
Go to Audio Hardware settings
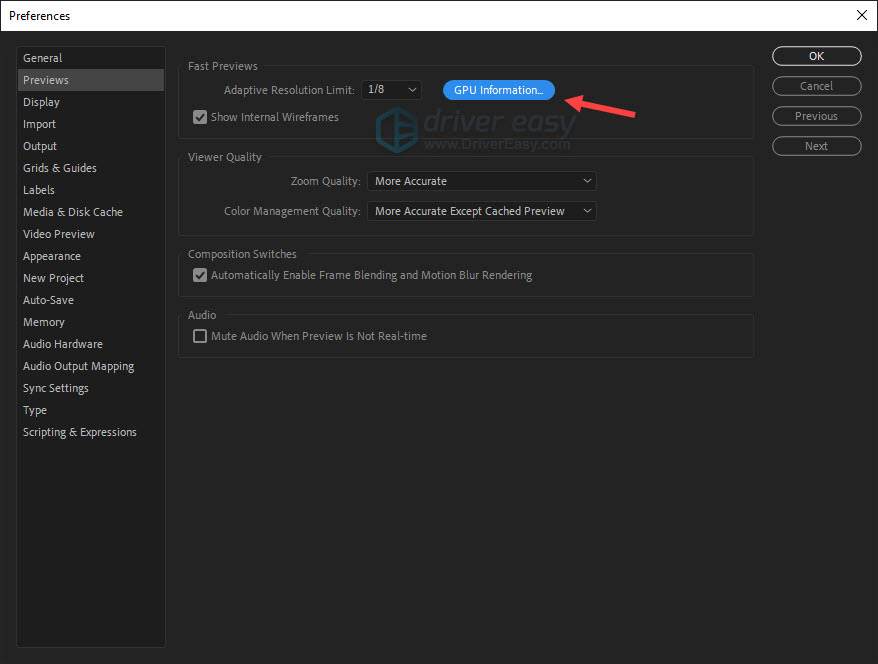[x=62, y=343]
